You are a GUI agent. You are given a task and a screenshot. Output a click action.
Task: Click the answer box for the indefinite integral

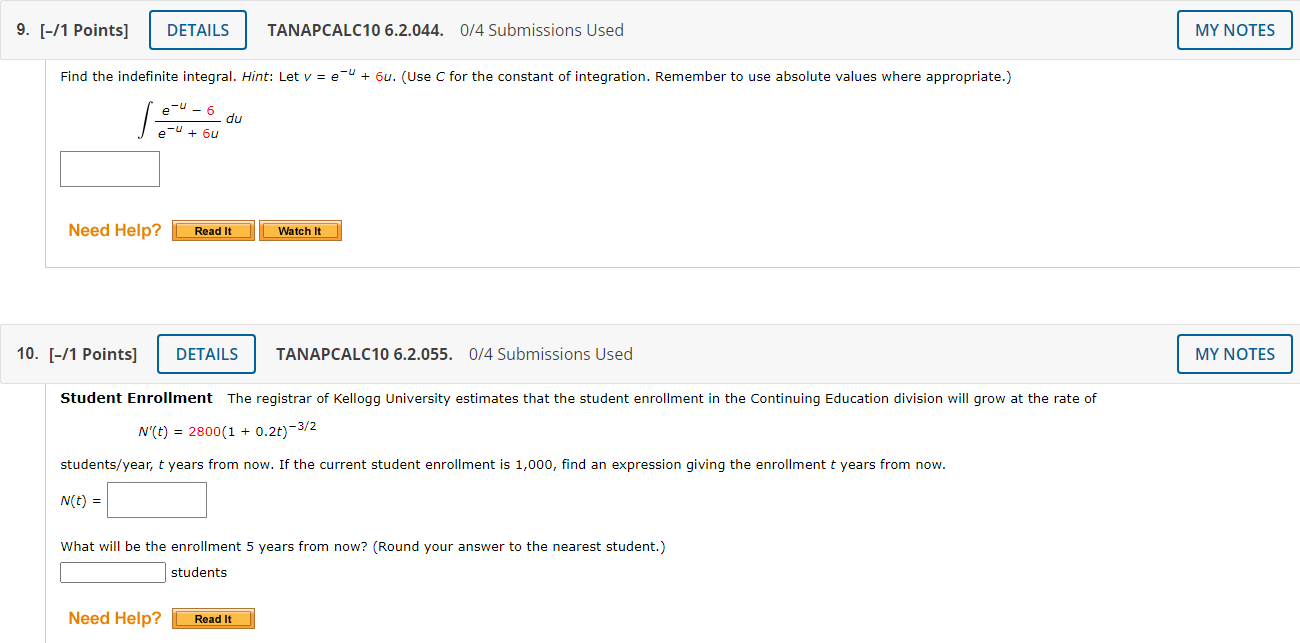[x=109, y=168]
